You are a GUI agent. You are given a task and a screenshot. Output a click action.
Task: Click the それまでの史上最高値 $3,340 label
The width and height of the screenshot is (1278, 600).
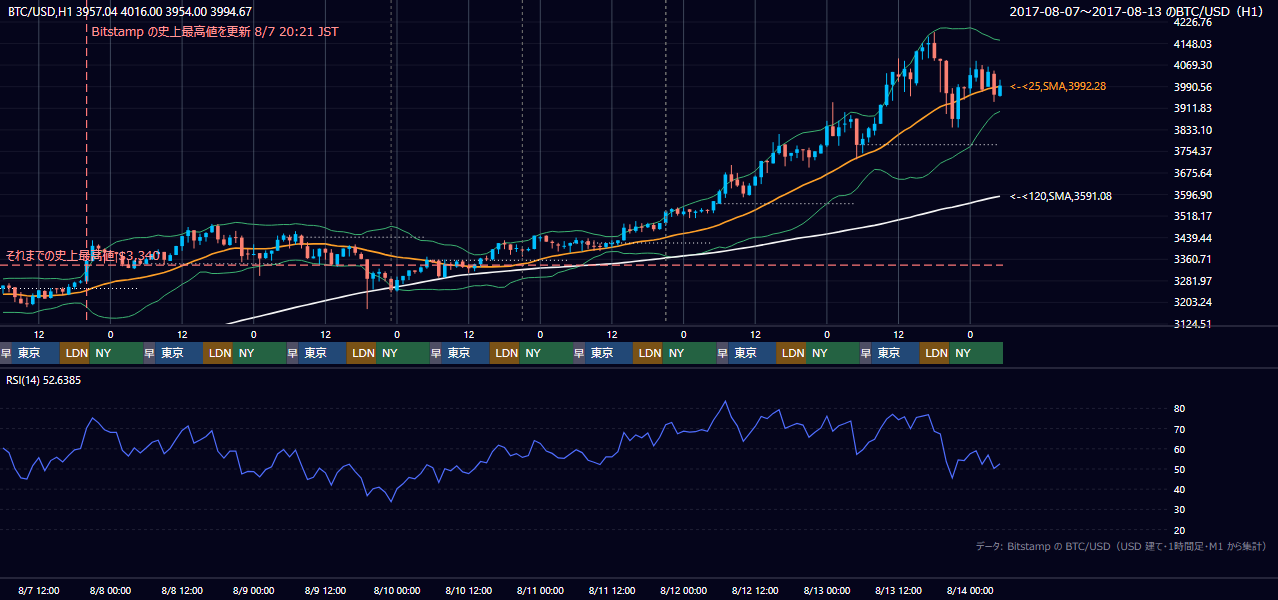[83, 256]
